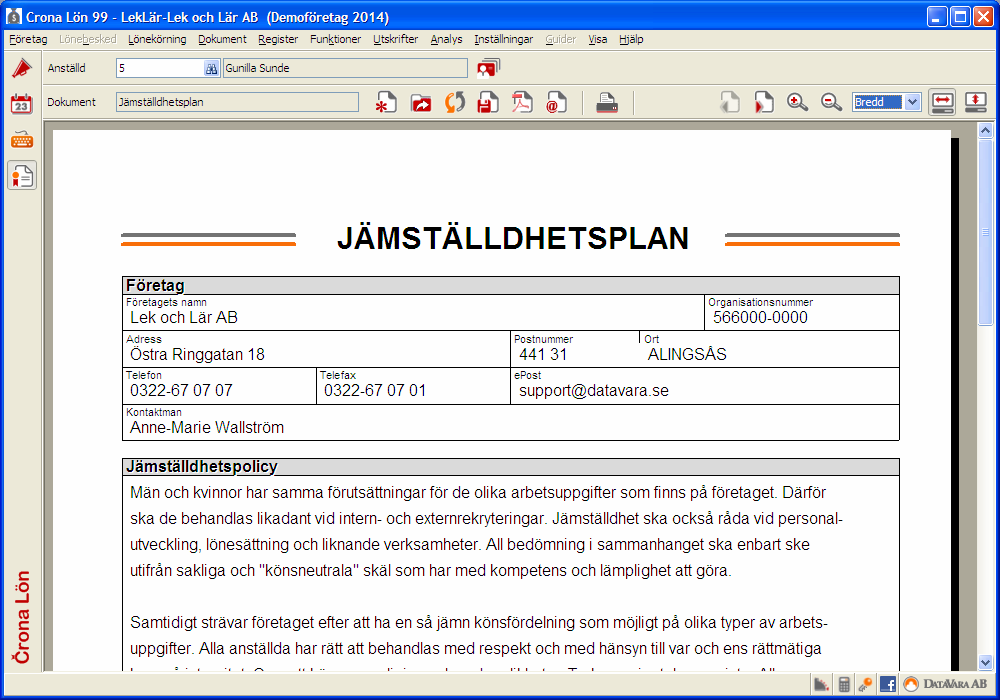Click the Dokument Jämställdhetsplan field
The width and height of the screenshot is (1000, 700).
(237, 102)
